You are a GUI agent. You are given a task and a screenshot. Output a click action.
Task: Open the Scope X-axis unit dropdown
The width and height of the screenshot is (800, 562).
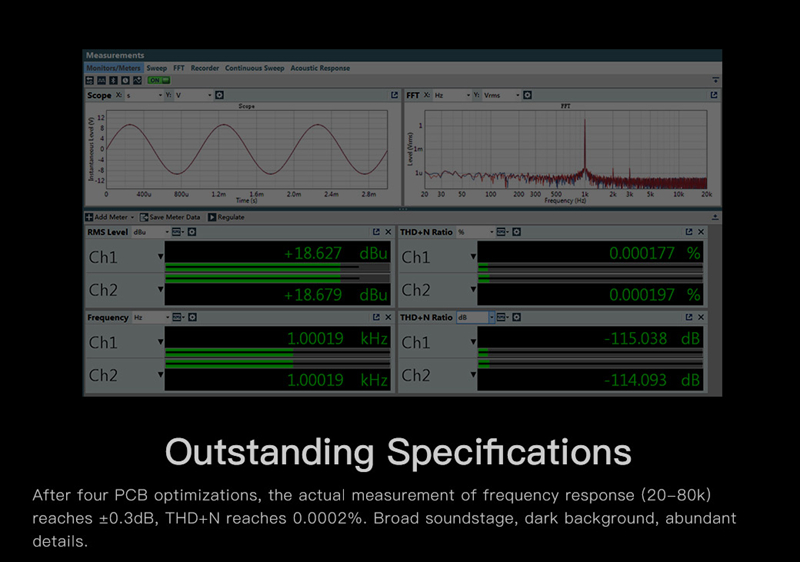coord(144,95)
